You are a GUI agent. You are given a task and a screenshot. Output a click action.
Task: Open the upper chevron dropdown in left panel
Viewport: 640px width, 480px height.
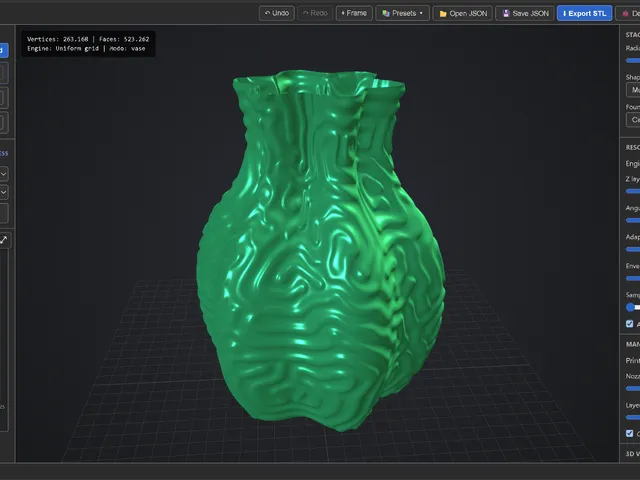[3, 174]
